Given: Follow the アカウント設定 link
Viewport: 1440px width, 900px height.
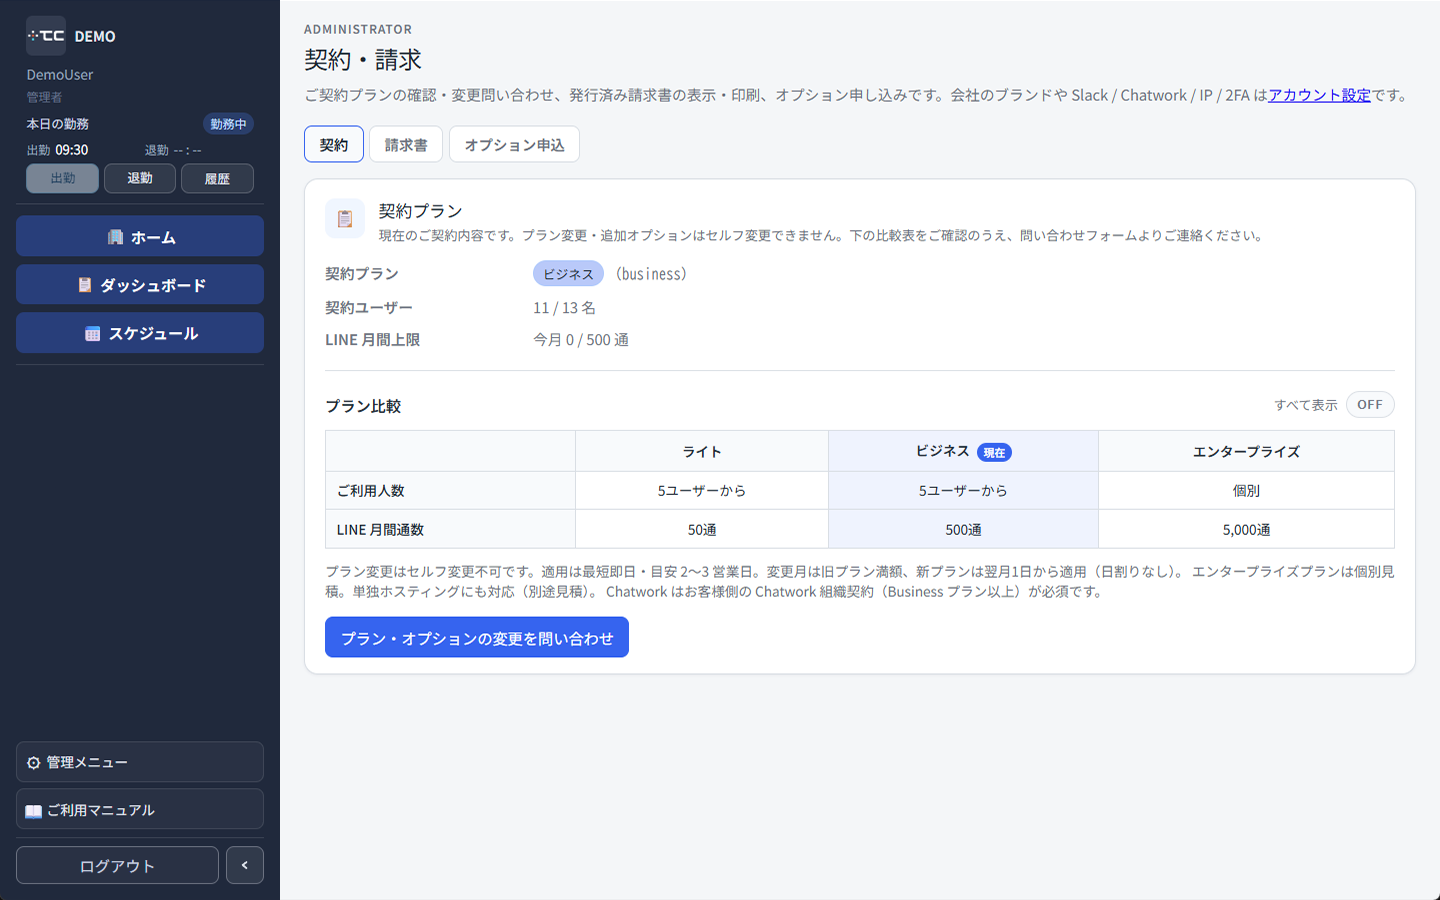Looking at the screenshot, I should click(1319, 95).
